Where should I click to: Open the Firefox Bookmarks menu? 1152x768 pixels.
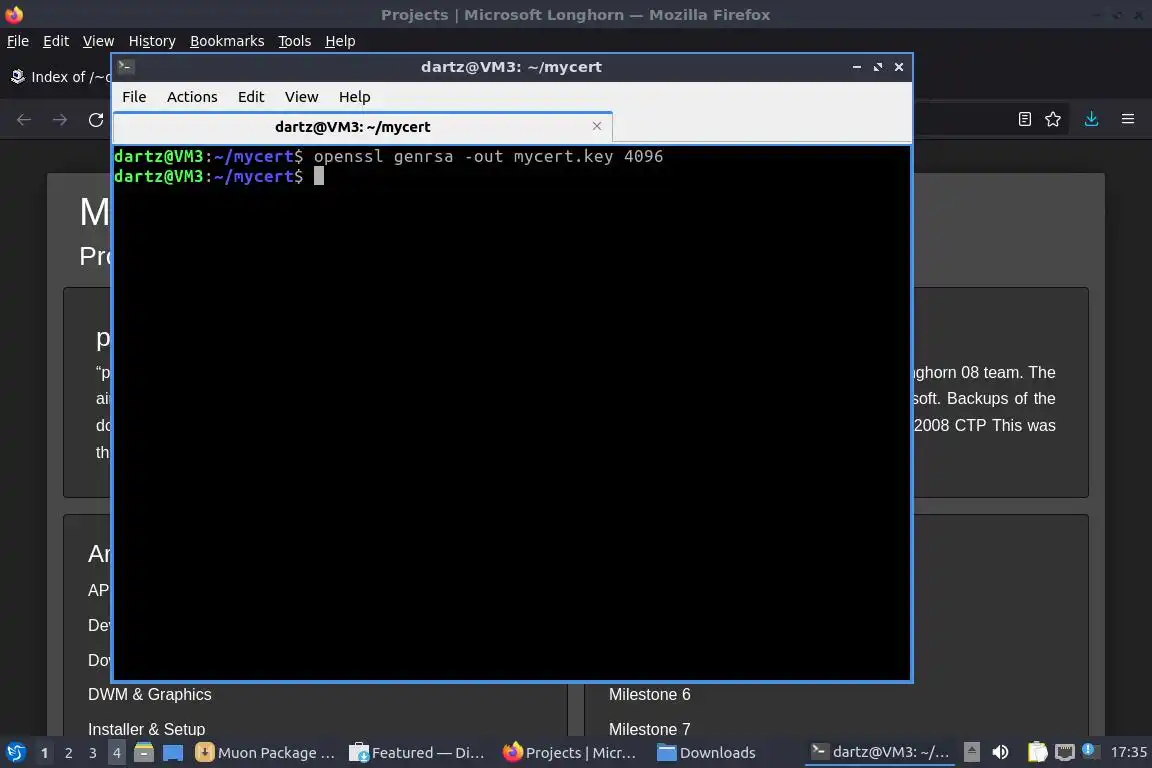227,41
